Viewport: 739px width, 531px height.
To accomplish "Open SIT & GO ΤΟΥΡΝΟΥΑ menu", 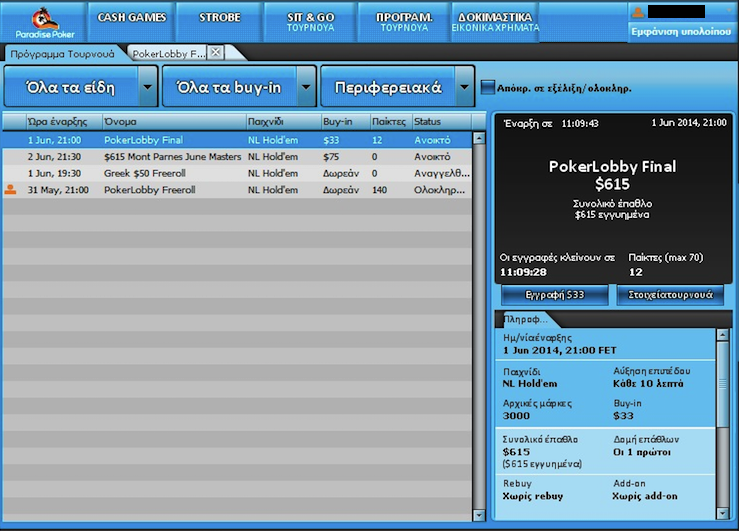I will 311,22.
